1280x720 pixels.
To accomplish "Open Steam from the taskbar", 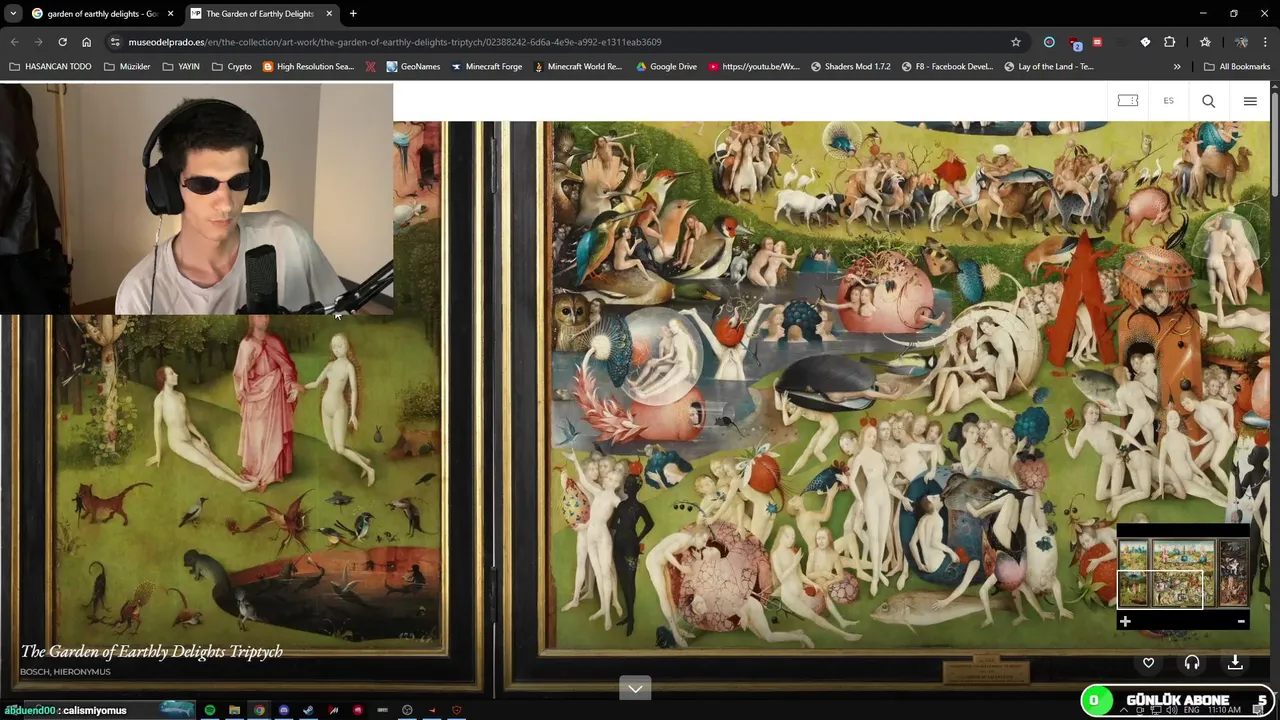I will [308, 711].
